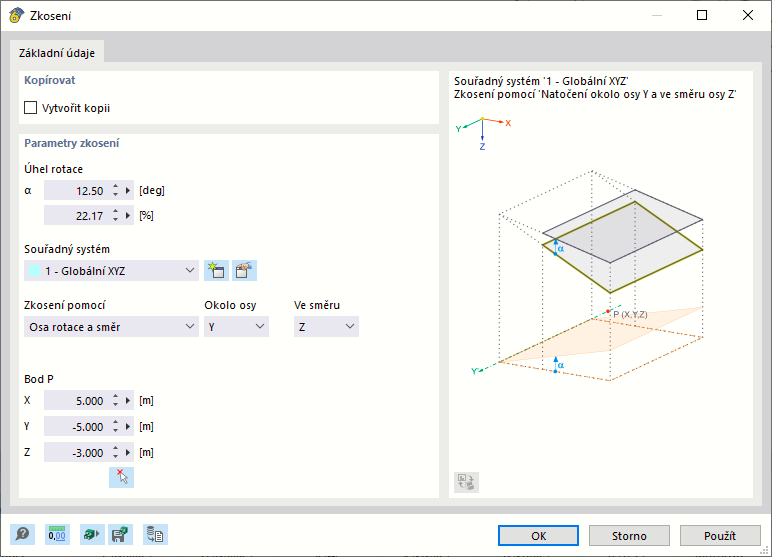Click the angle α degree input field
Screen dimensions: 772x557
click(77, 191)
